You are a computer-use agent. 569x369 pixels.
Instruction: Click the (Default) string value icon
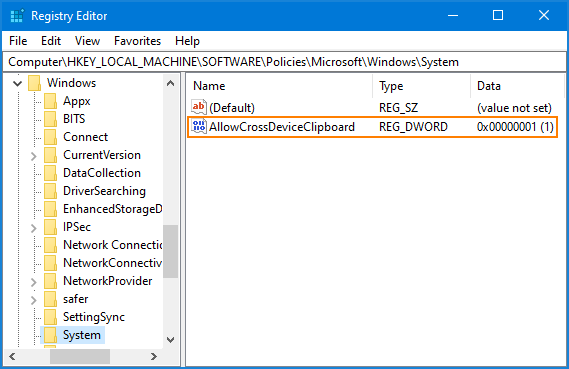[199, 107]
